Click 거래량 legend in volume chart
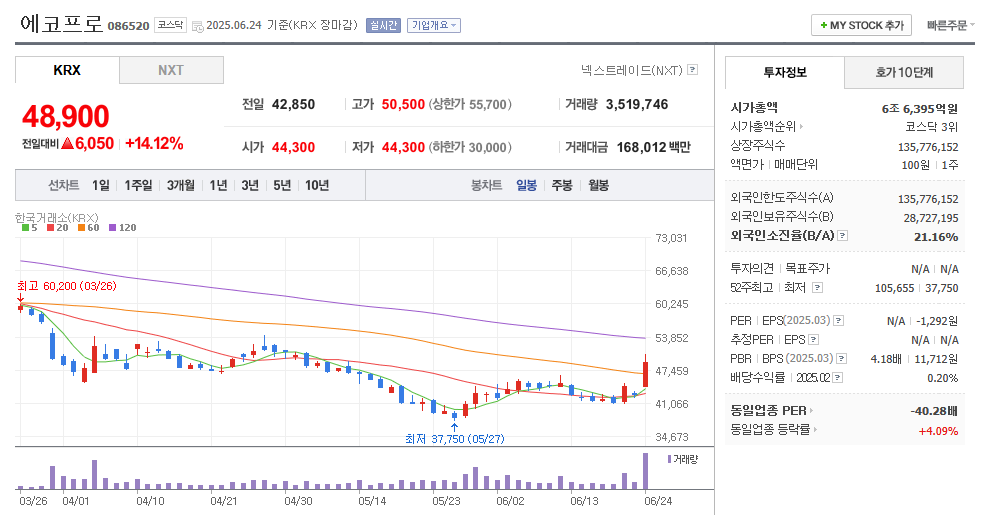 point(683,459)
